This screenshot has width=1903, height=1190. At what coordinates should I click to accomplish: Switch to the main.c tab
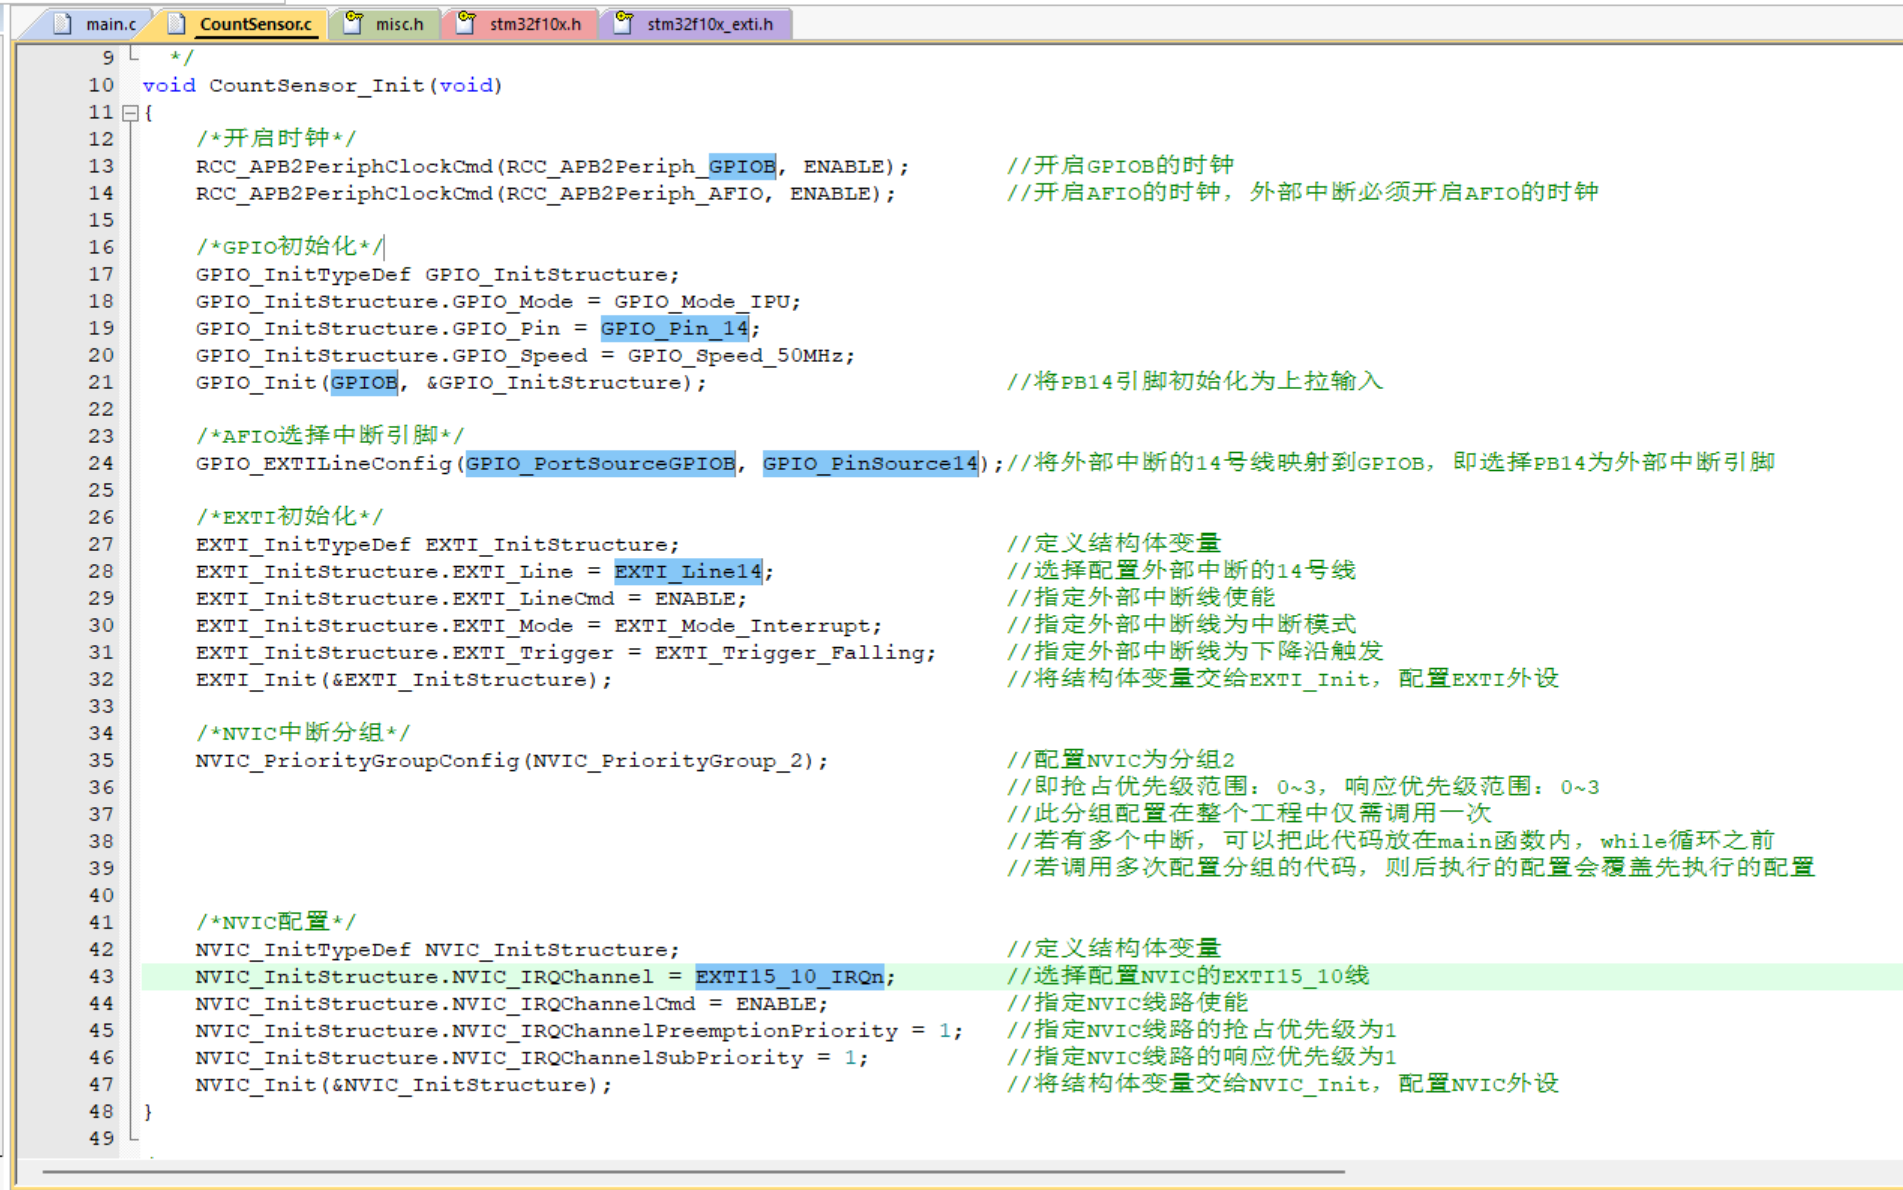click(x=96, y=24)
